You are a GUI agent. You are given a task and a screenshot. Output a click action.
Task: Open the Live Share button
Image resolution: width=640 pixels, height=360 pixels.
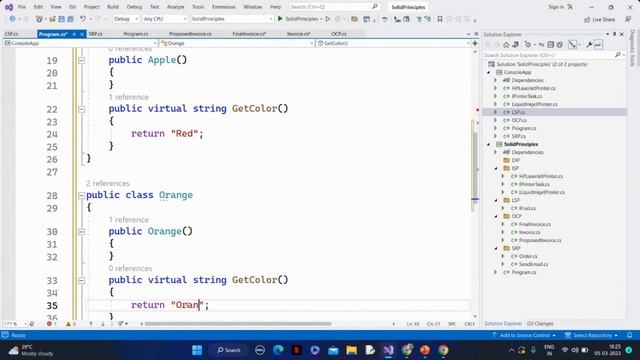tap(599, 19)
